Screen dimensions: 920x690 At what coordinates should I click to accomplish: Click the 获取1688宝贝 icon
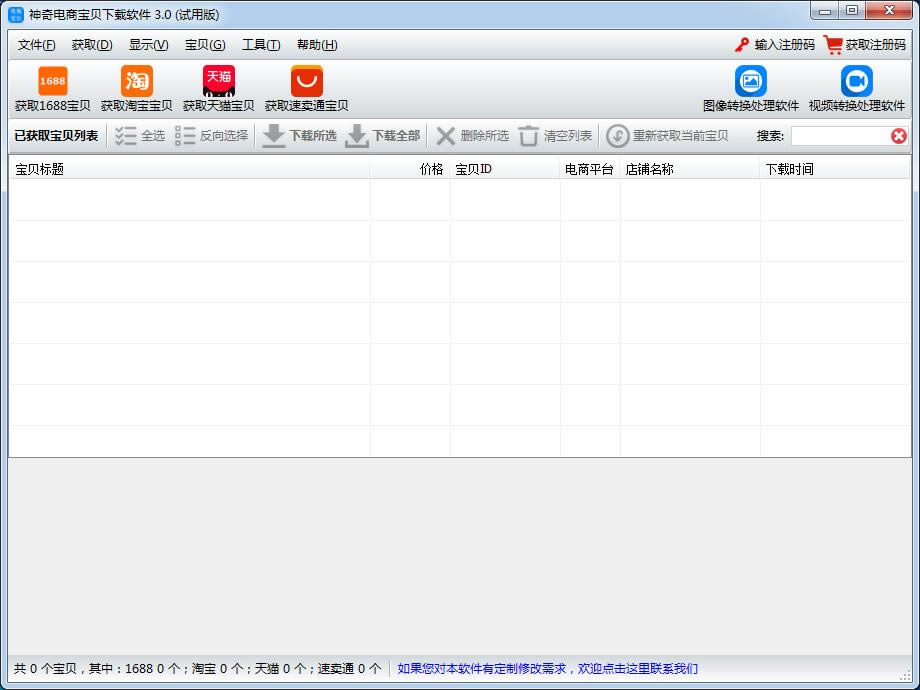pyautogui.click(x=52, y=81)
